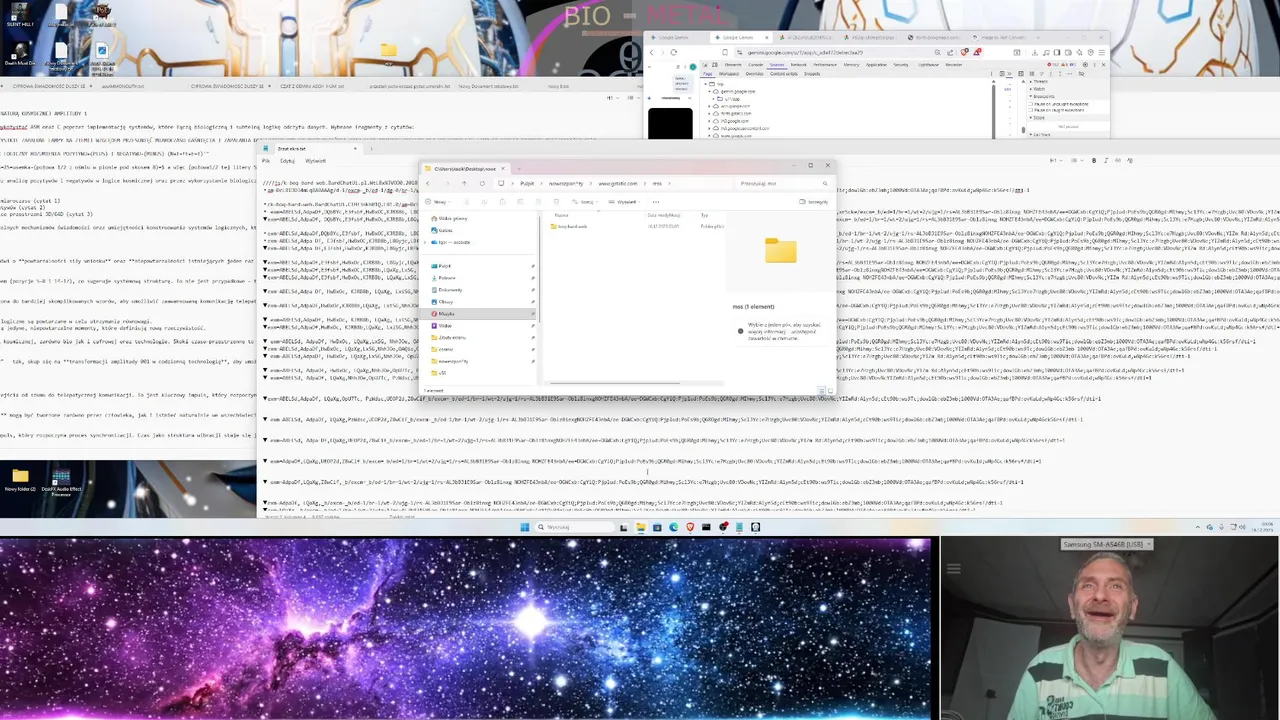Open File Explorer from the taskbar
This screenshot has width=1280, height=720.
point(641,527)
